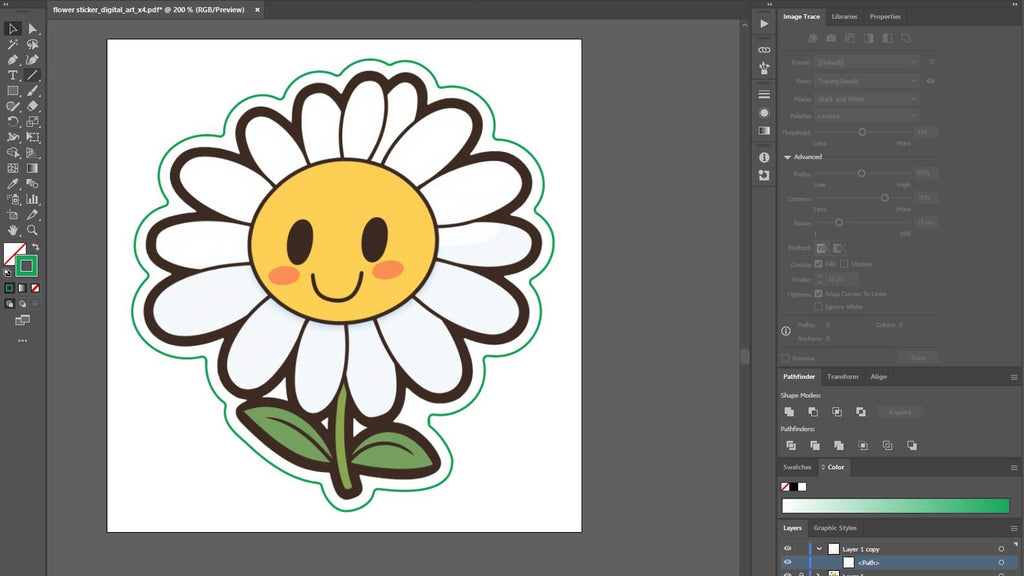Click the Divide pathfinder icon
This screenshot has height=576, width=1024.
click(x=791, y=445)
